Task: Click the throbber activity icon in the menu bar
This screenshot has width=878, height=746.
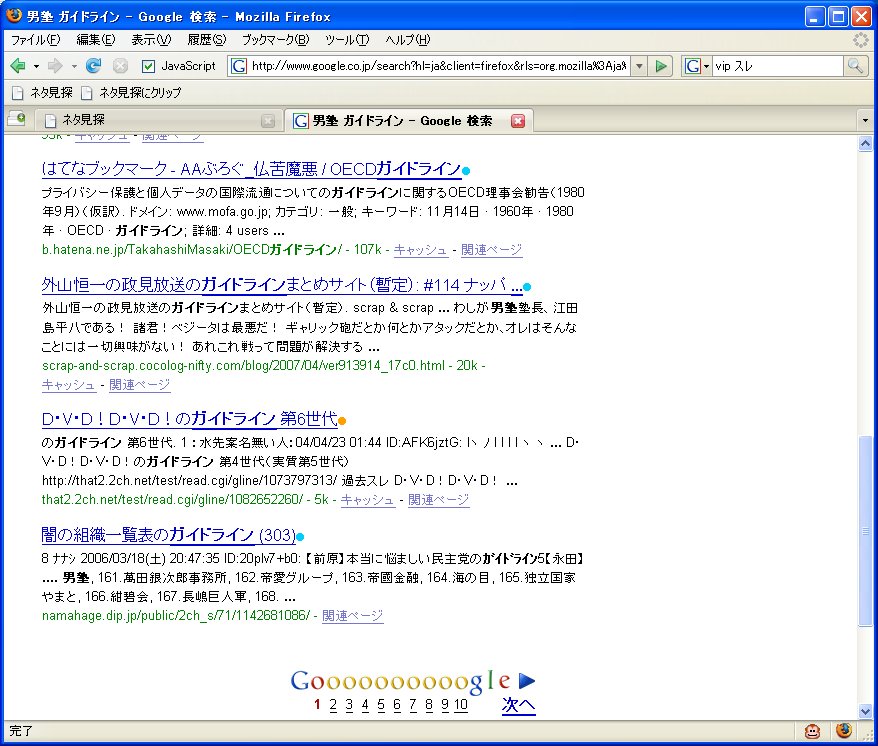Action: point(860,40)
